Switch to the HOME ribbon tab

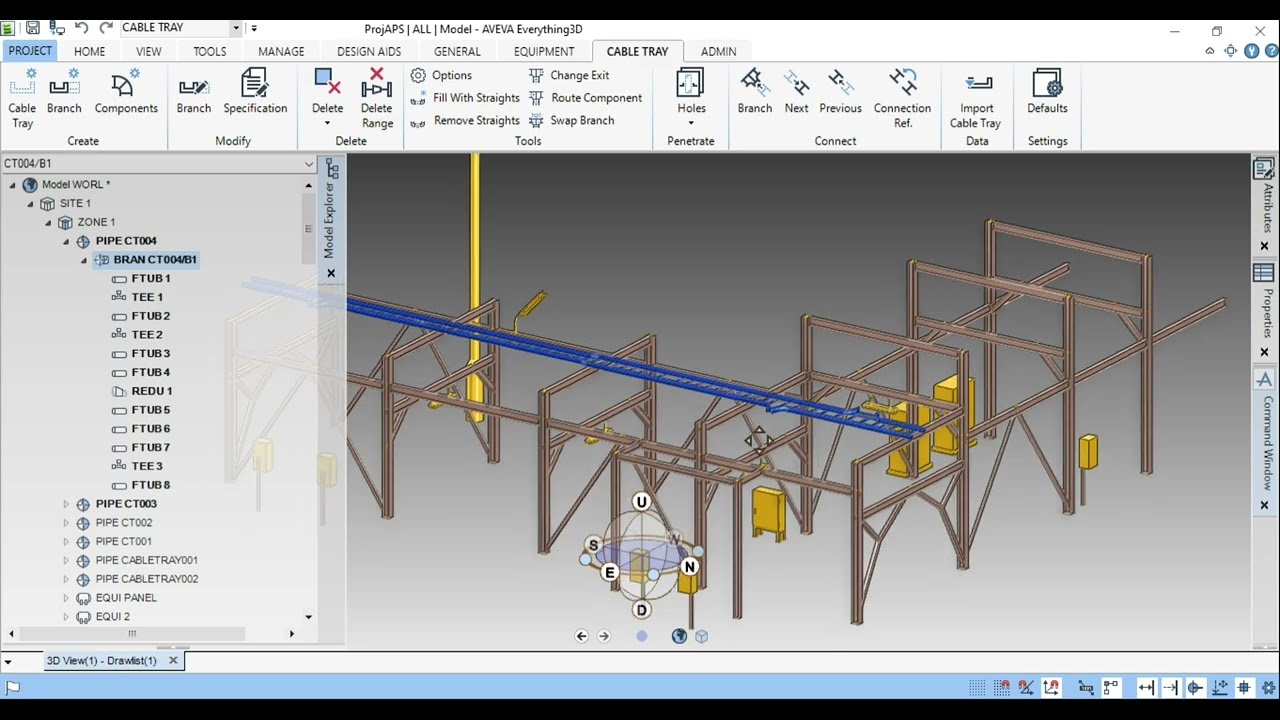(89, 51)
